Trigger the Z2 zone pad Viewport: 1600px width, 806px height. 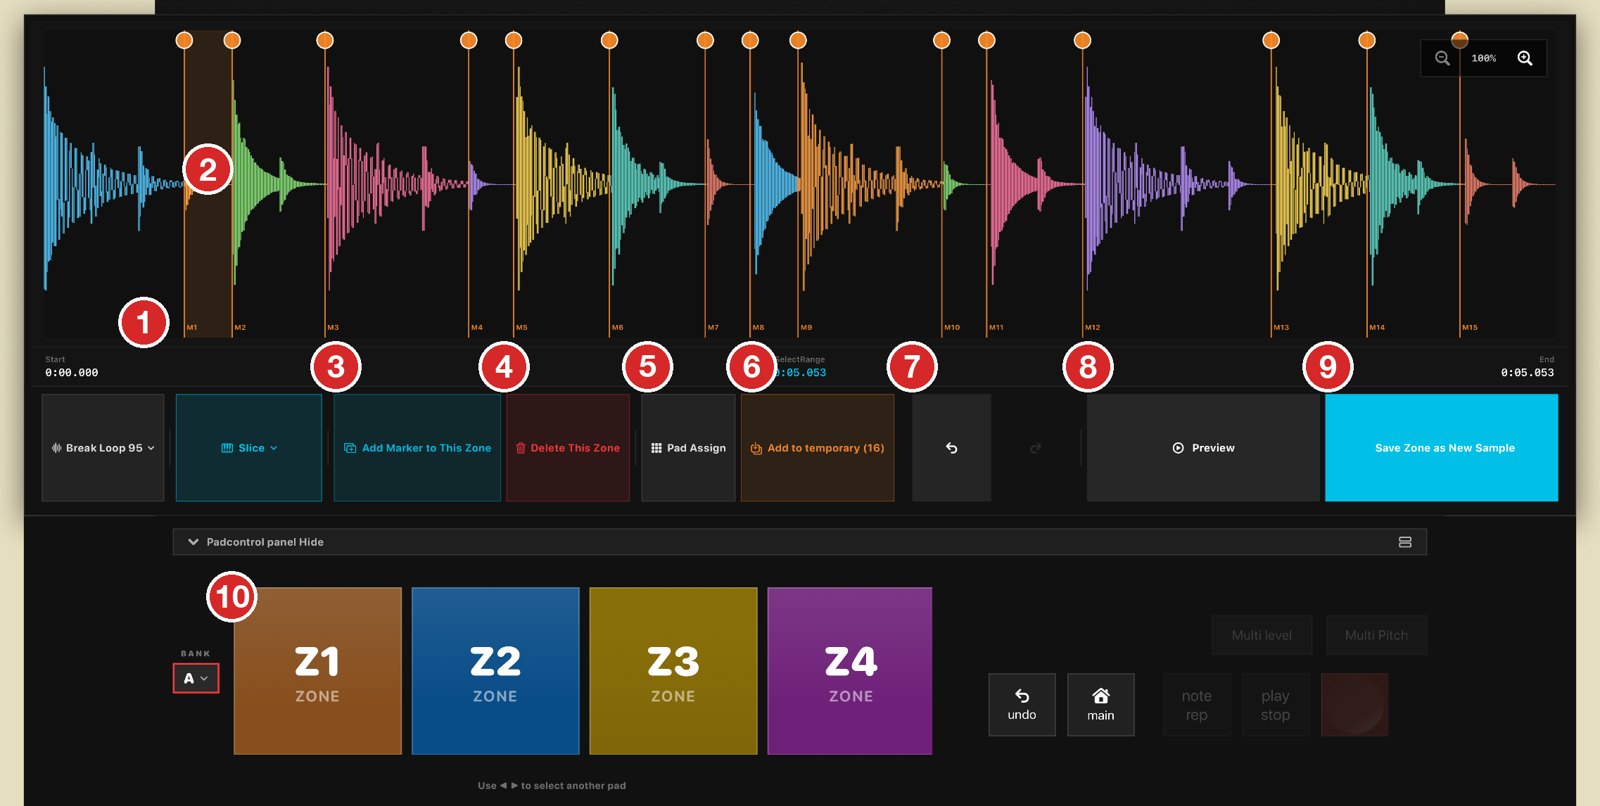click(x=495, y=671)
